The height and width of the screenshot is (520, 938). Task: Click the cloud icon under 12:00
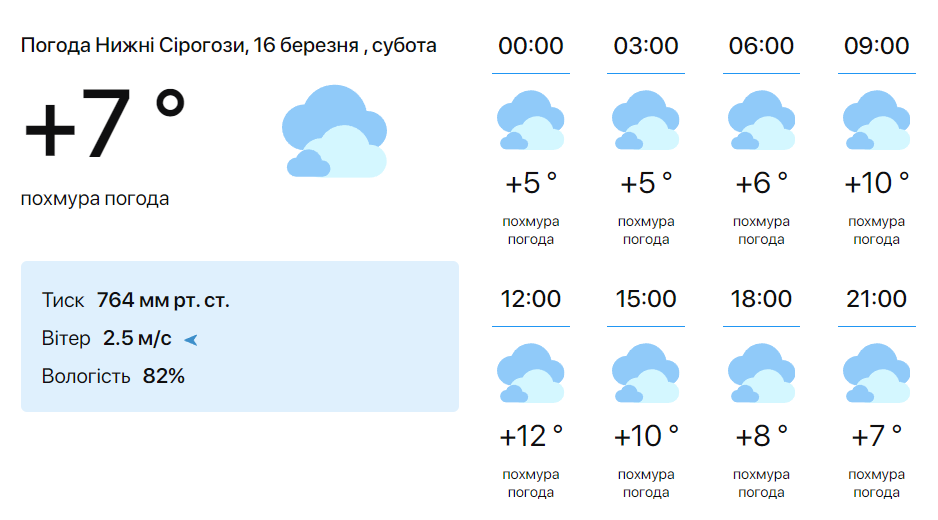[531, 373]
